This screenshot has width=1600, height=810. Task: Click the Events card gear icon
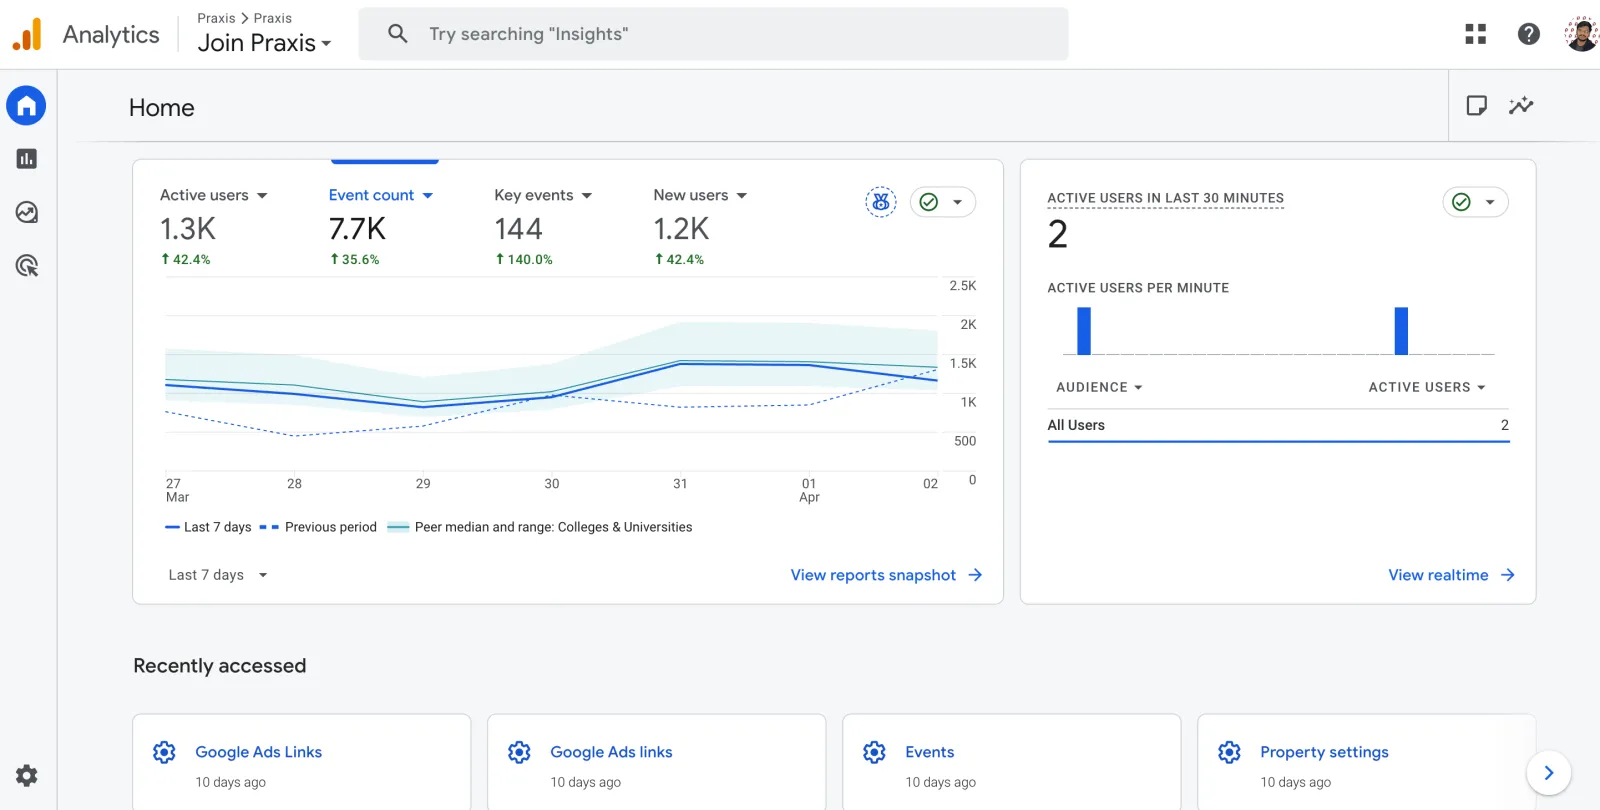click(874, 752)
